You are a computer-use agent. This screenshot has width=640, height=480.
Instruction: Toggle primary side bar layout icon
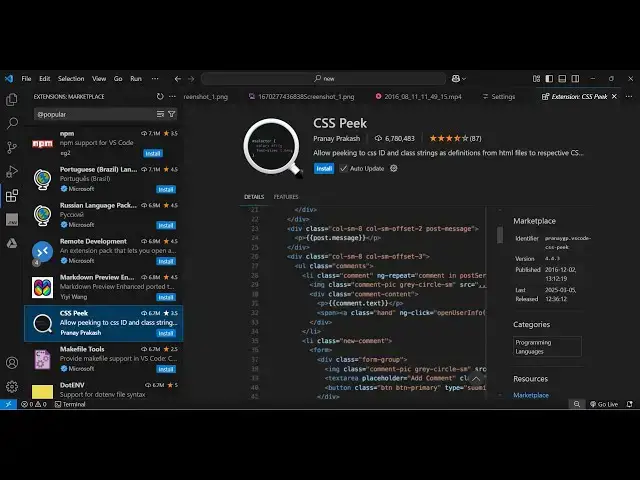(549, 78)
